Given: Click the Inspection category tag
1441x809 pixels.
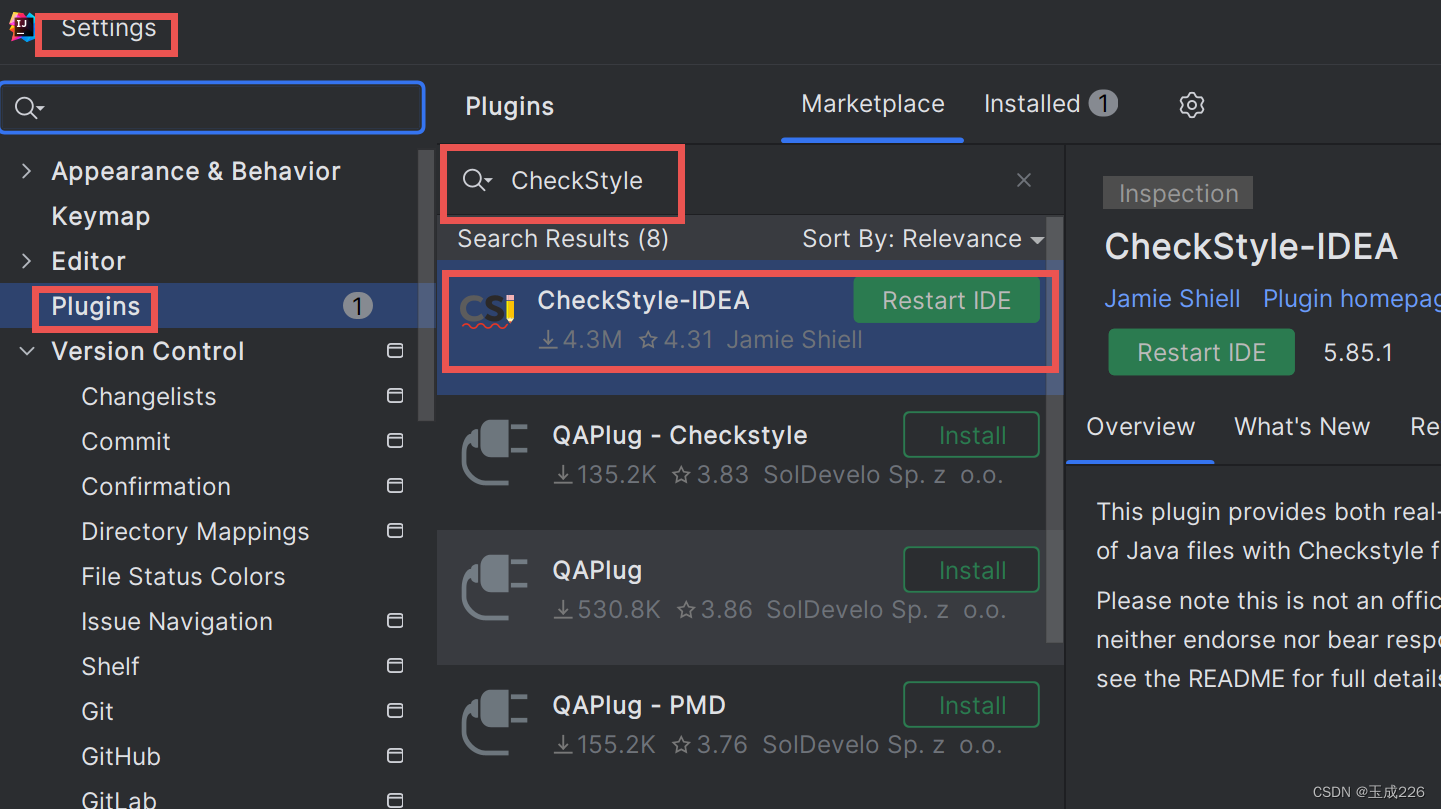Looking at the screenshot, I should 1178,193.
